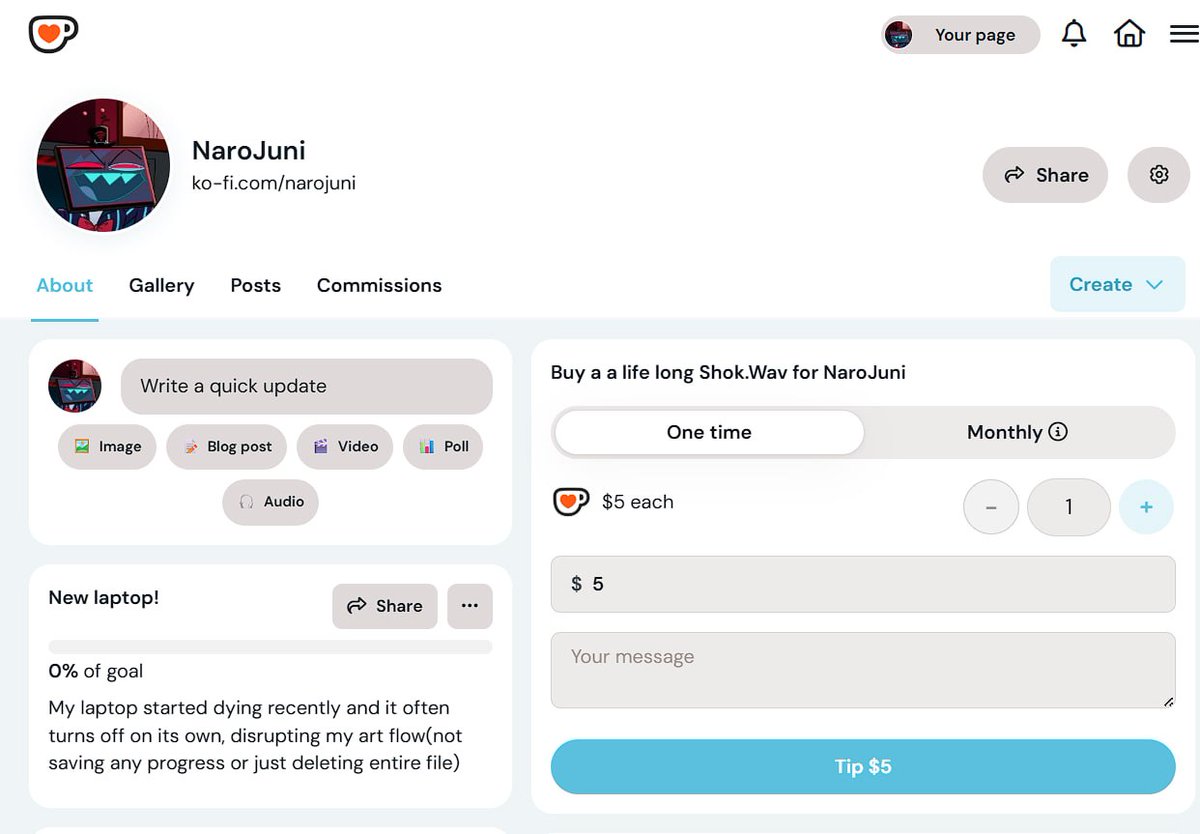Click the Write a quick update field
This screenshot has height=834, width=1200.
coord(307,386)
